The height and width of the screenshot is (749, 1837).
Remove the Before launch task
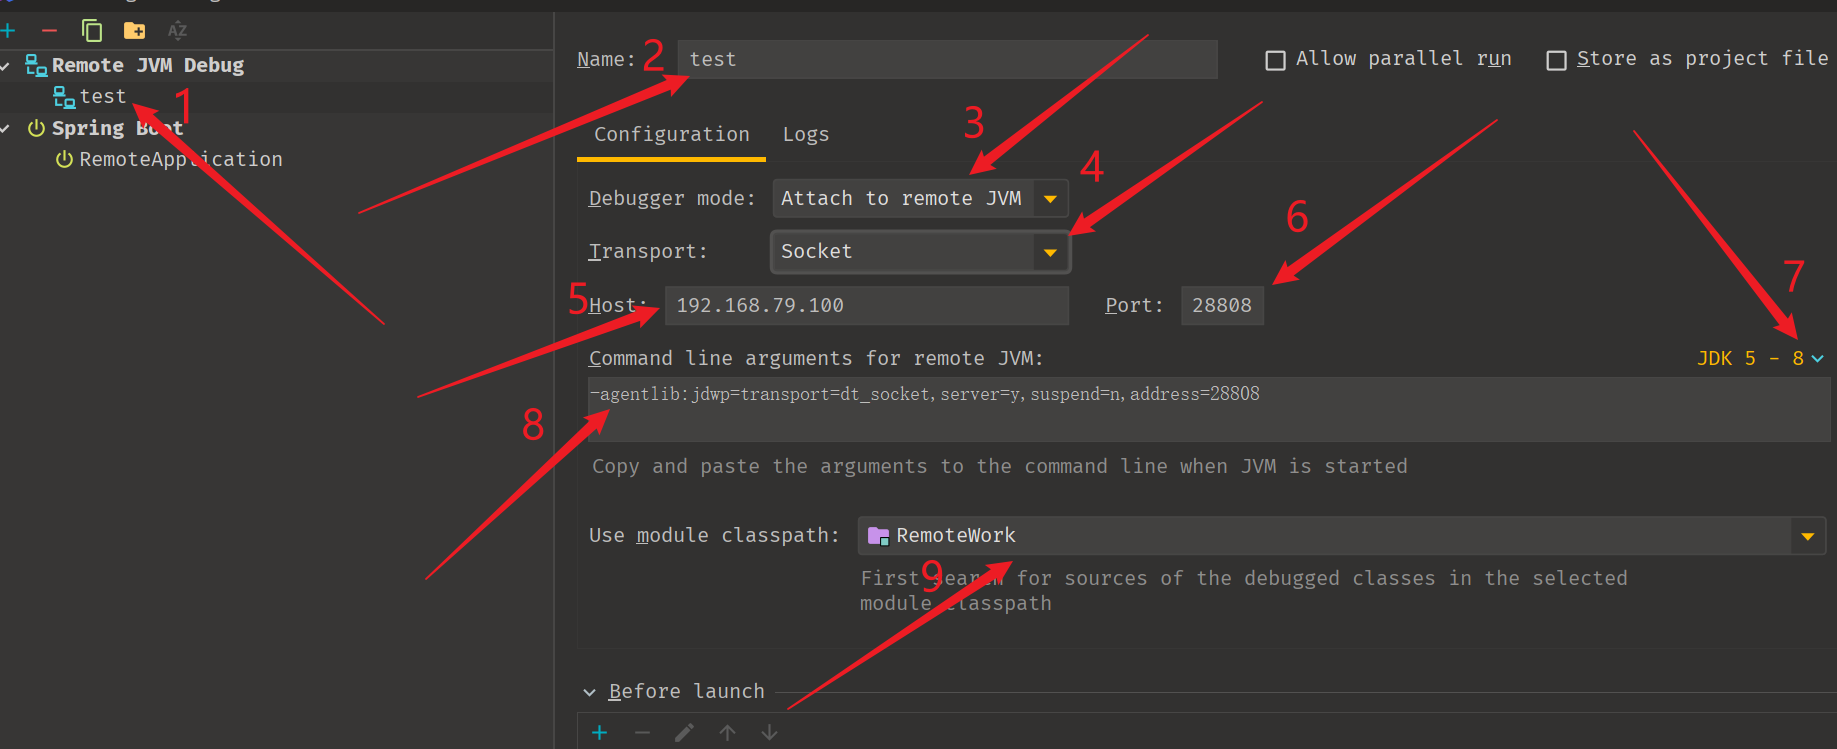click(642, 733)
